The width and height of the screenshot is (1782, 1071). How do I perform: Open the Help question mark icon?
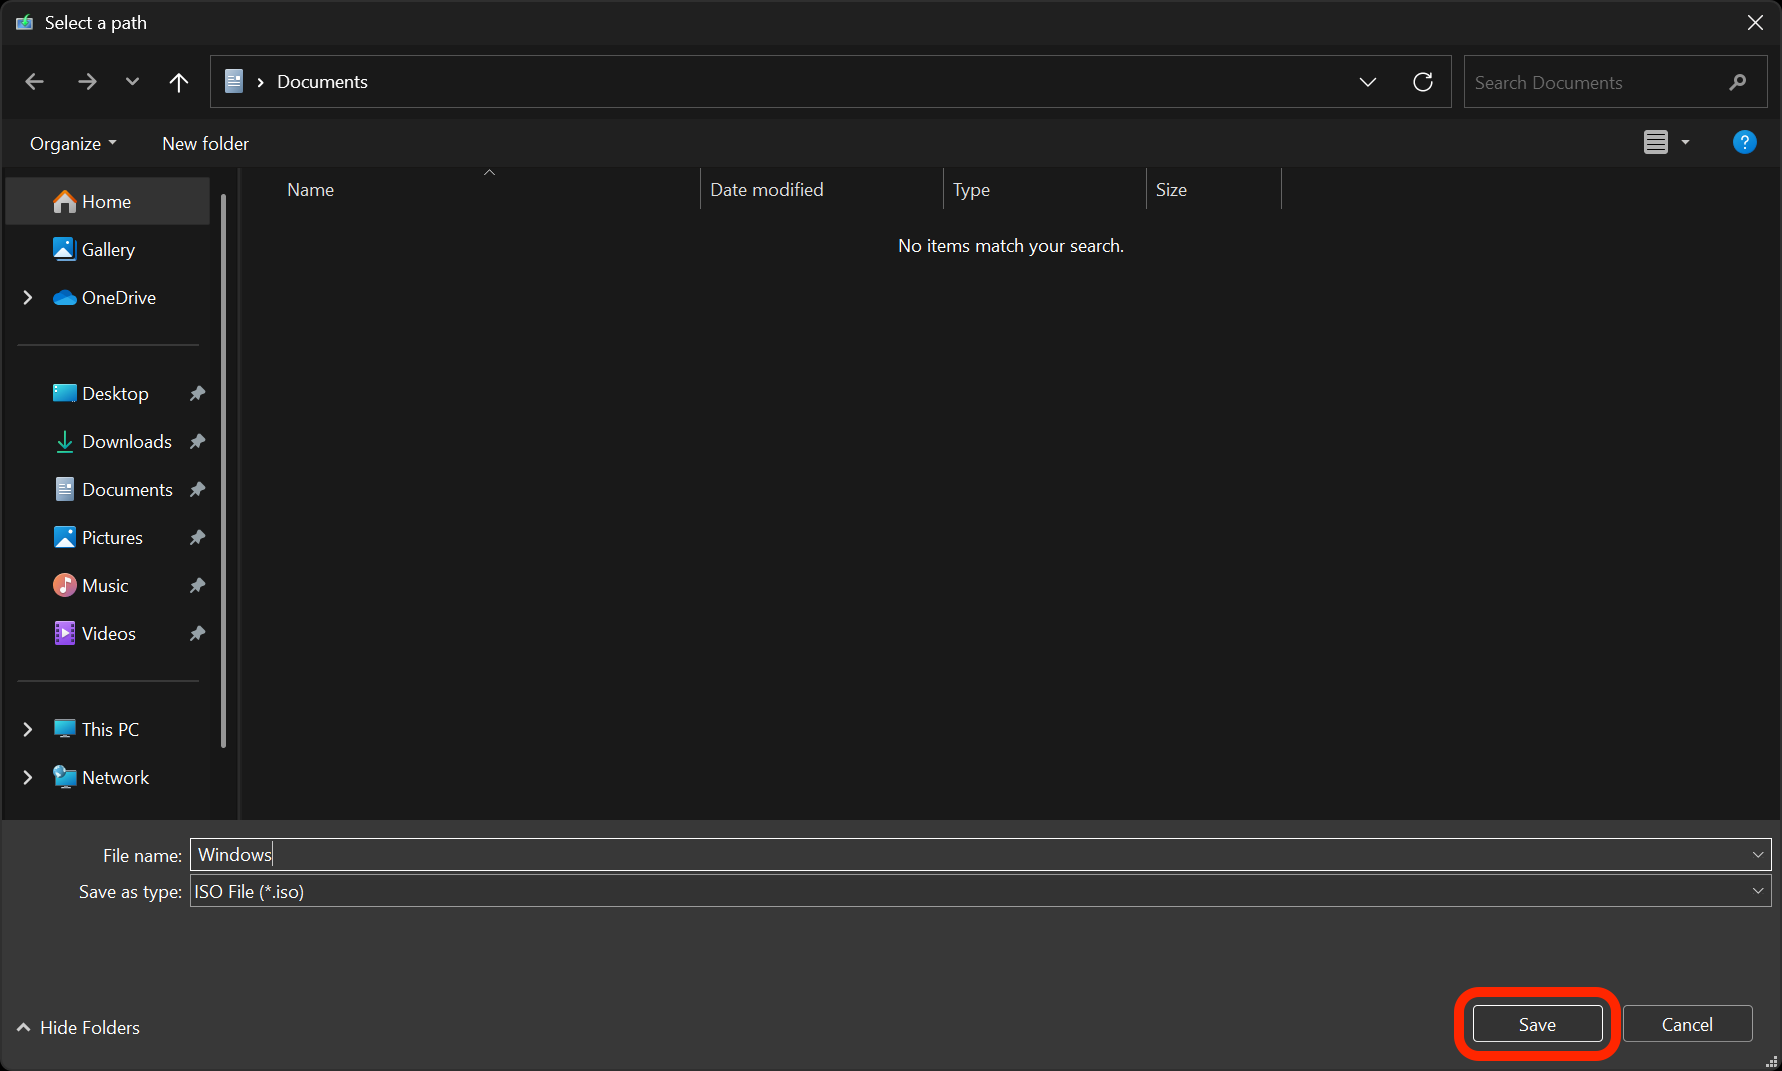[x=1744, y=143]
